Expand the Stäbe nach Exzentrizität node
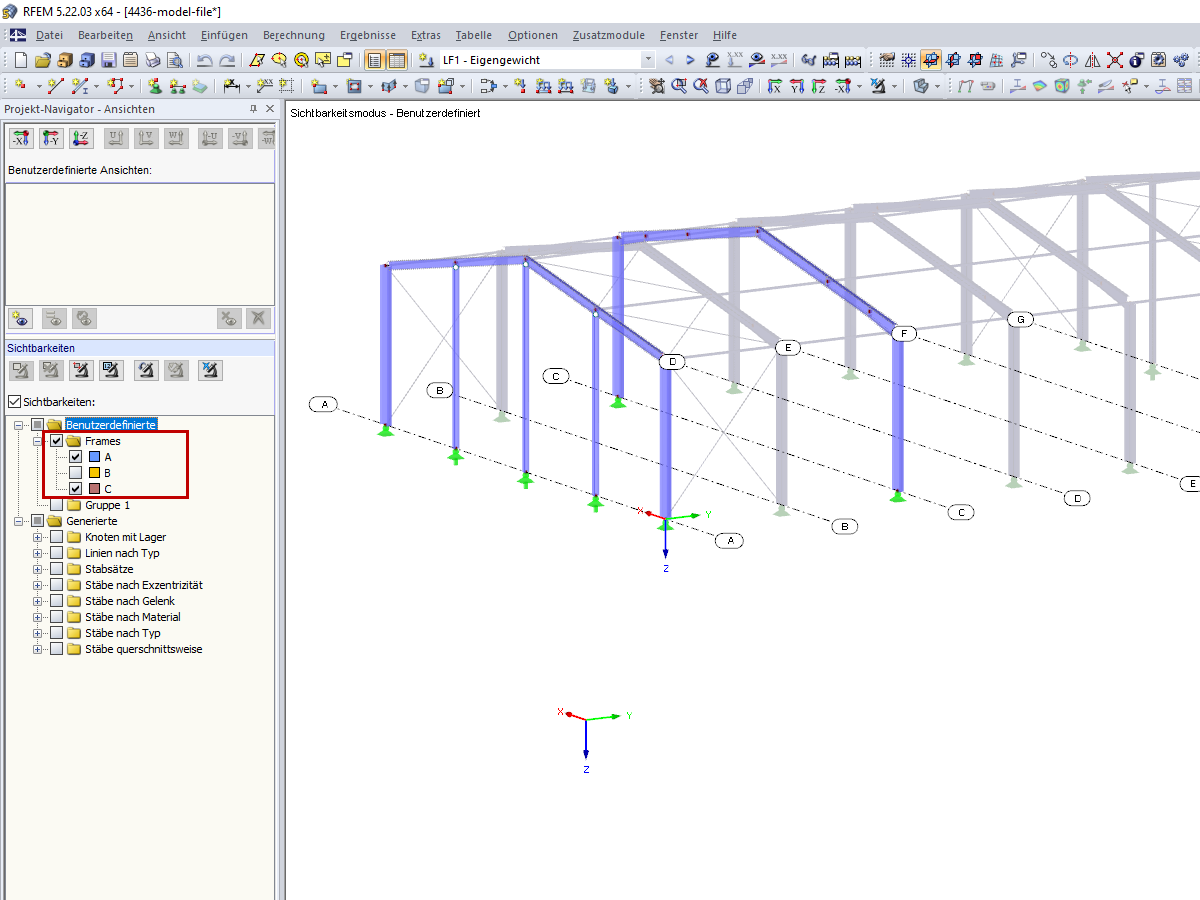The width and height of the screenshot is (1200, 900). [38, 585]
